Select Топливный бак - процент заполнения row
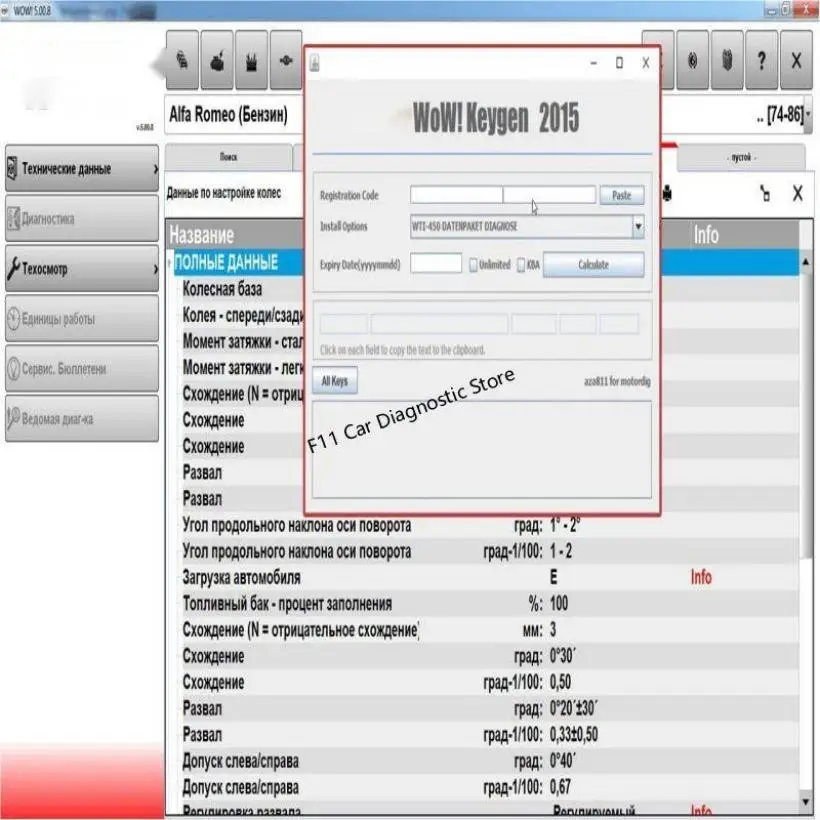 (x=287, y=604)
